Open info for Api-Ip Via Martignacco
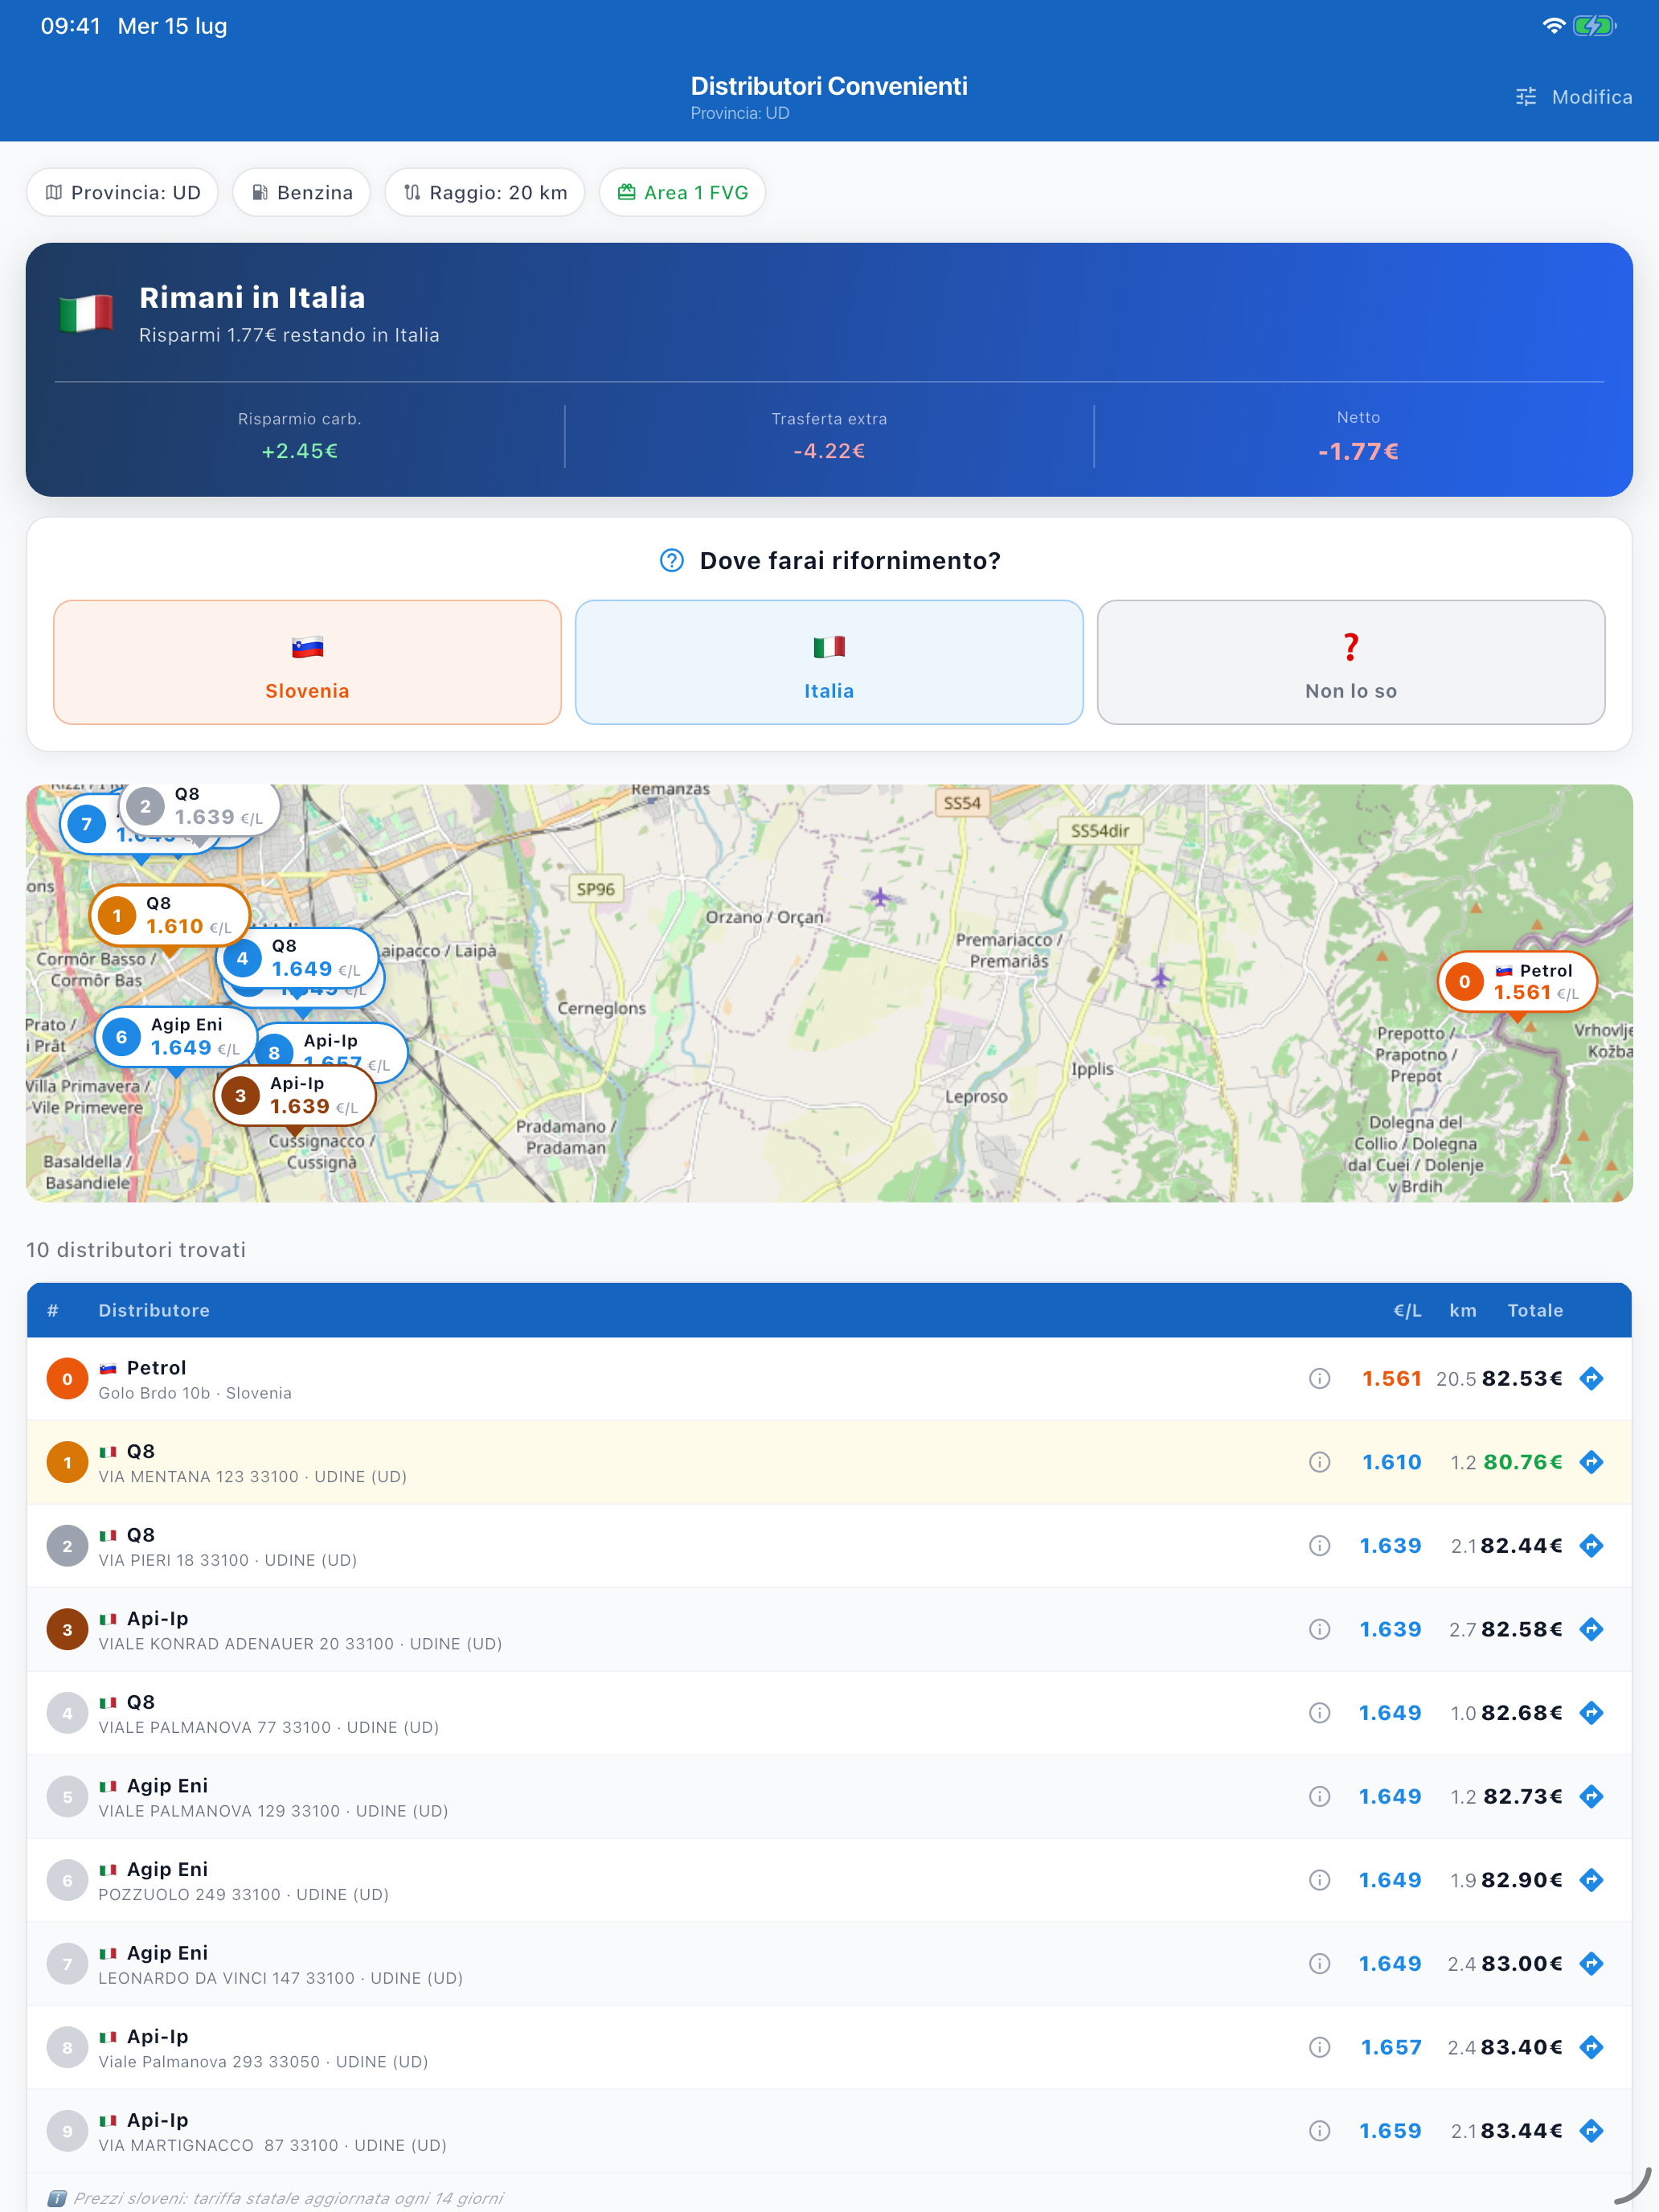1659x2212 pixels. [x=1319, y=2131]
